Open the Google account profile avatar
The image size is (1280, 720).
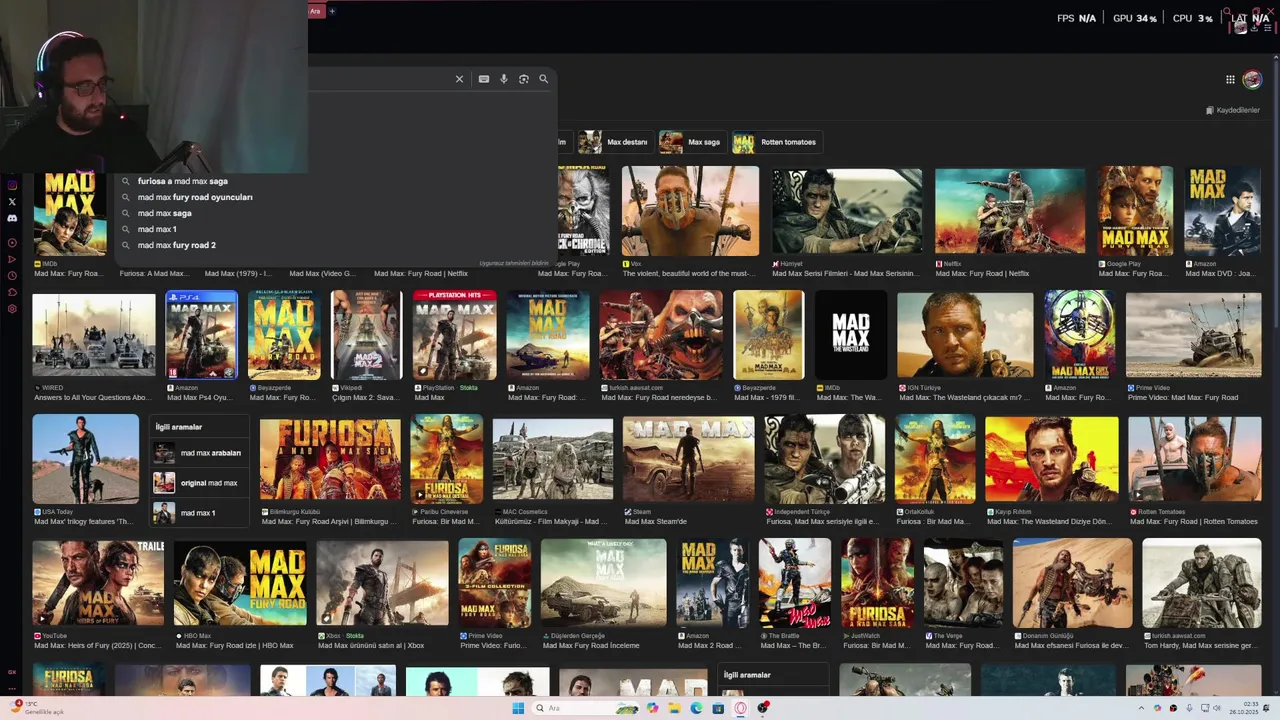click(1252, 80)
